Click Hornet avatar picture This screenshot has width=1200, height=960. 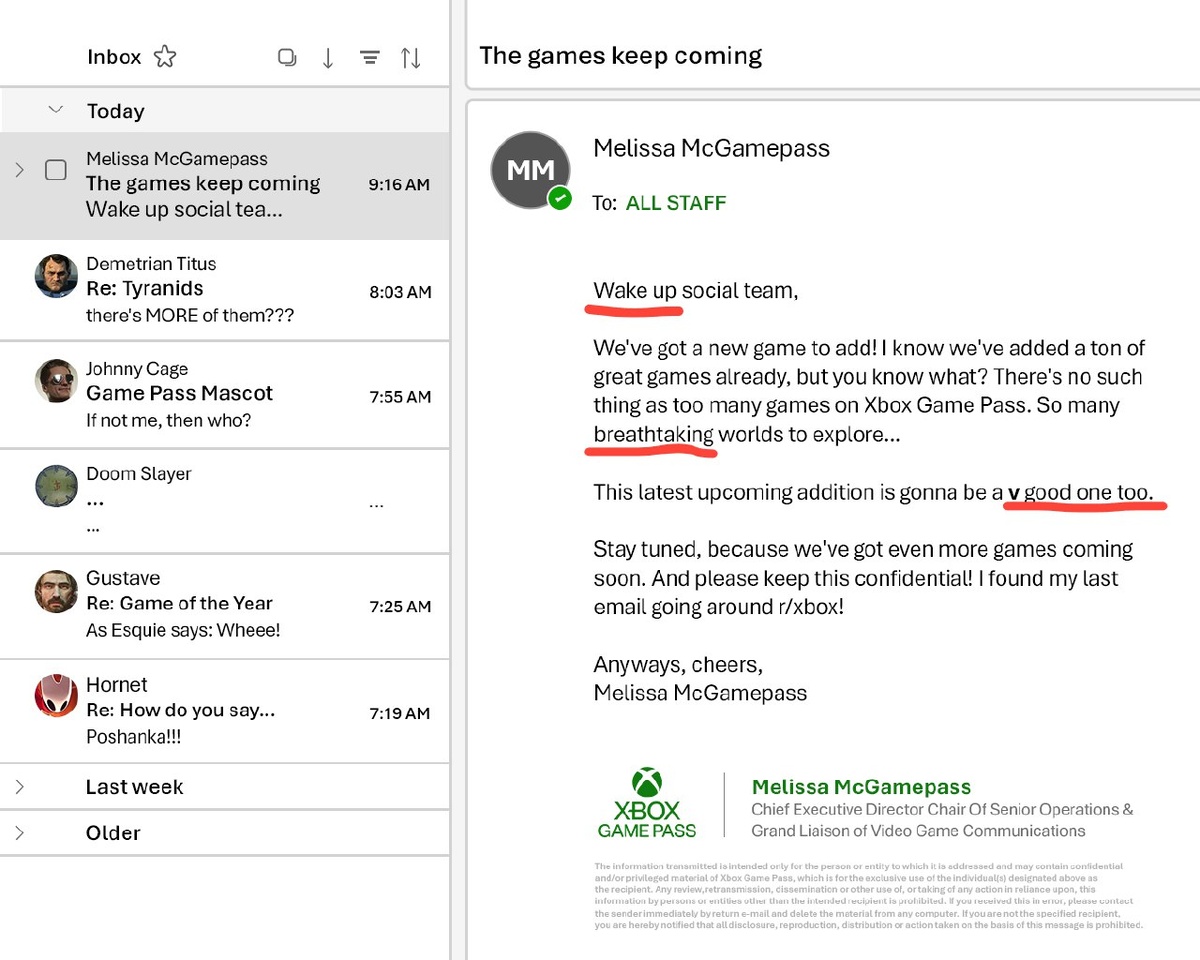[x=56, y=696]
